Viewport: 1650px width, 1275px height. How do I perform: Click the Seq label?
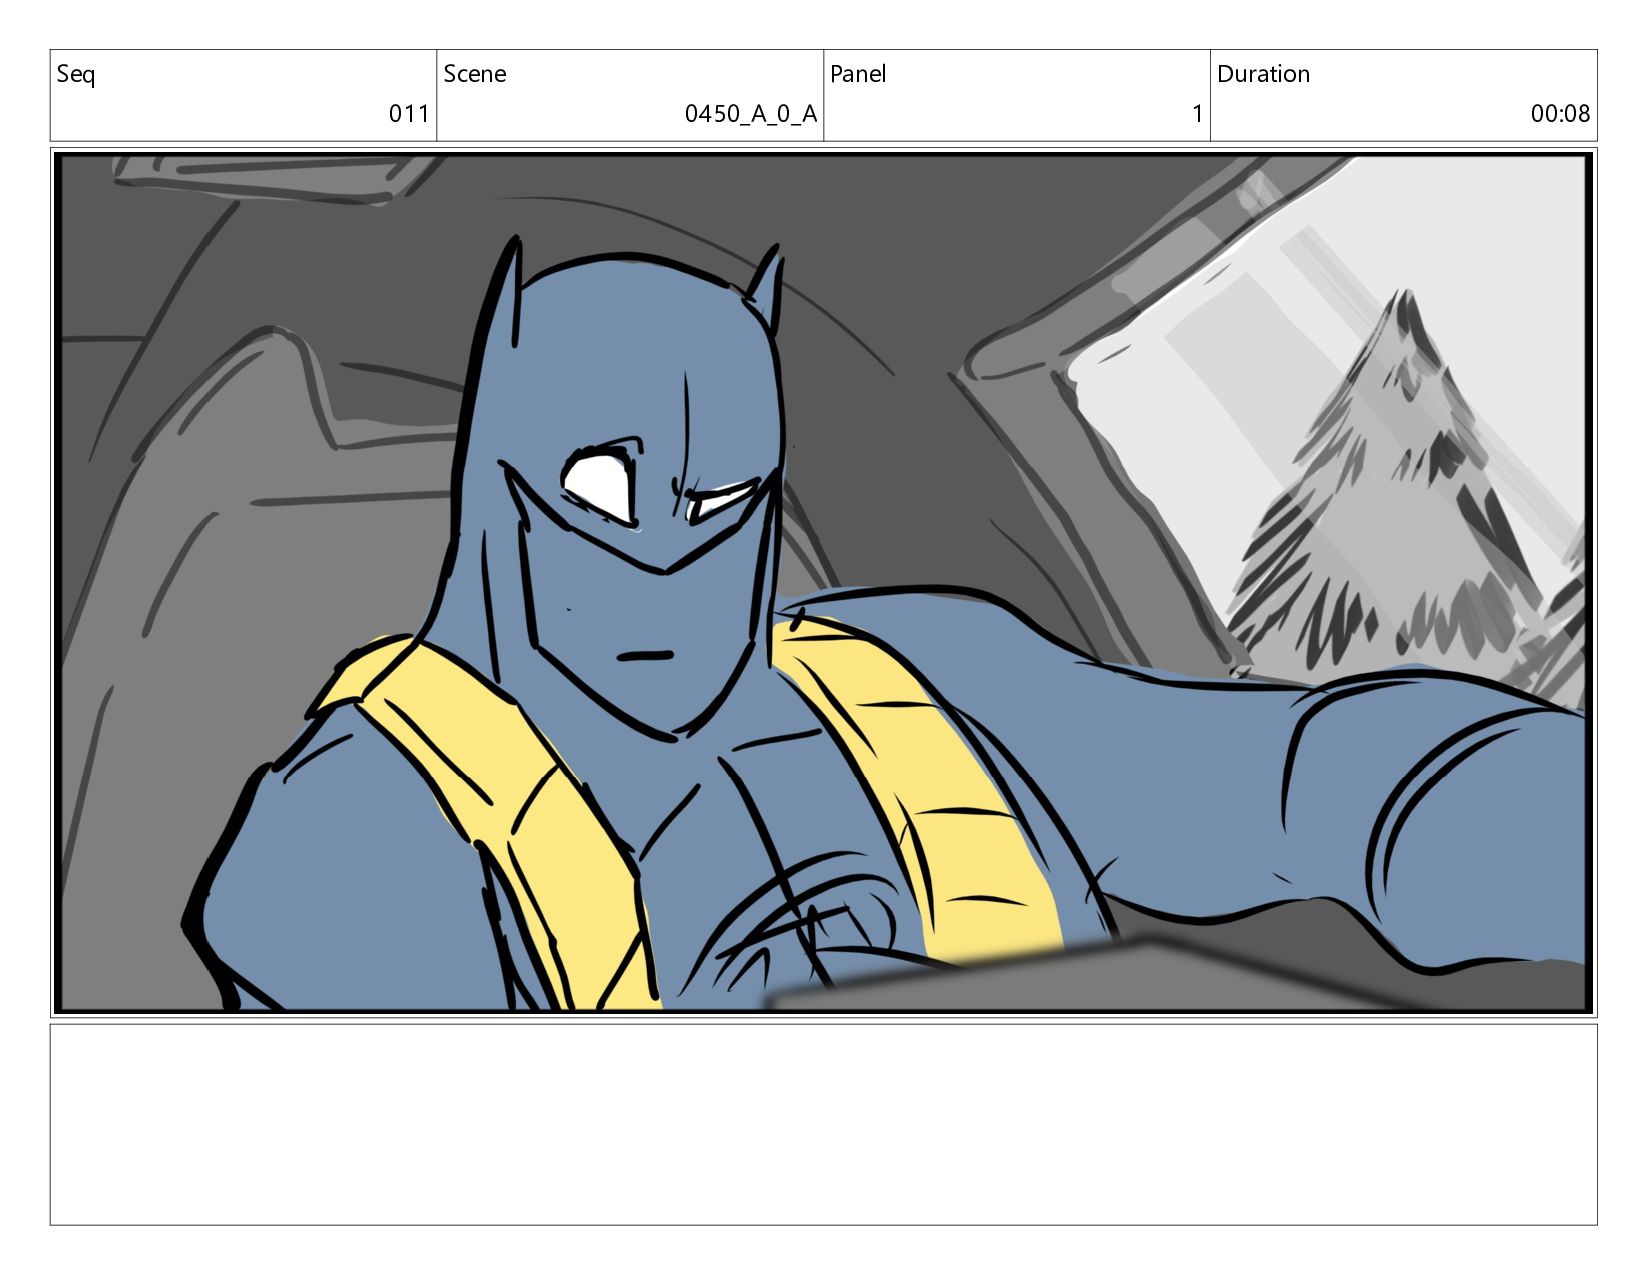76,75
